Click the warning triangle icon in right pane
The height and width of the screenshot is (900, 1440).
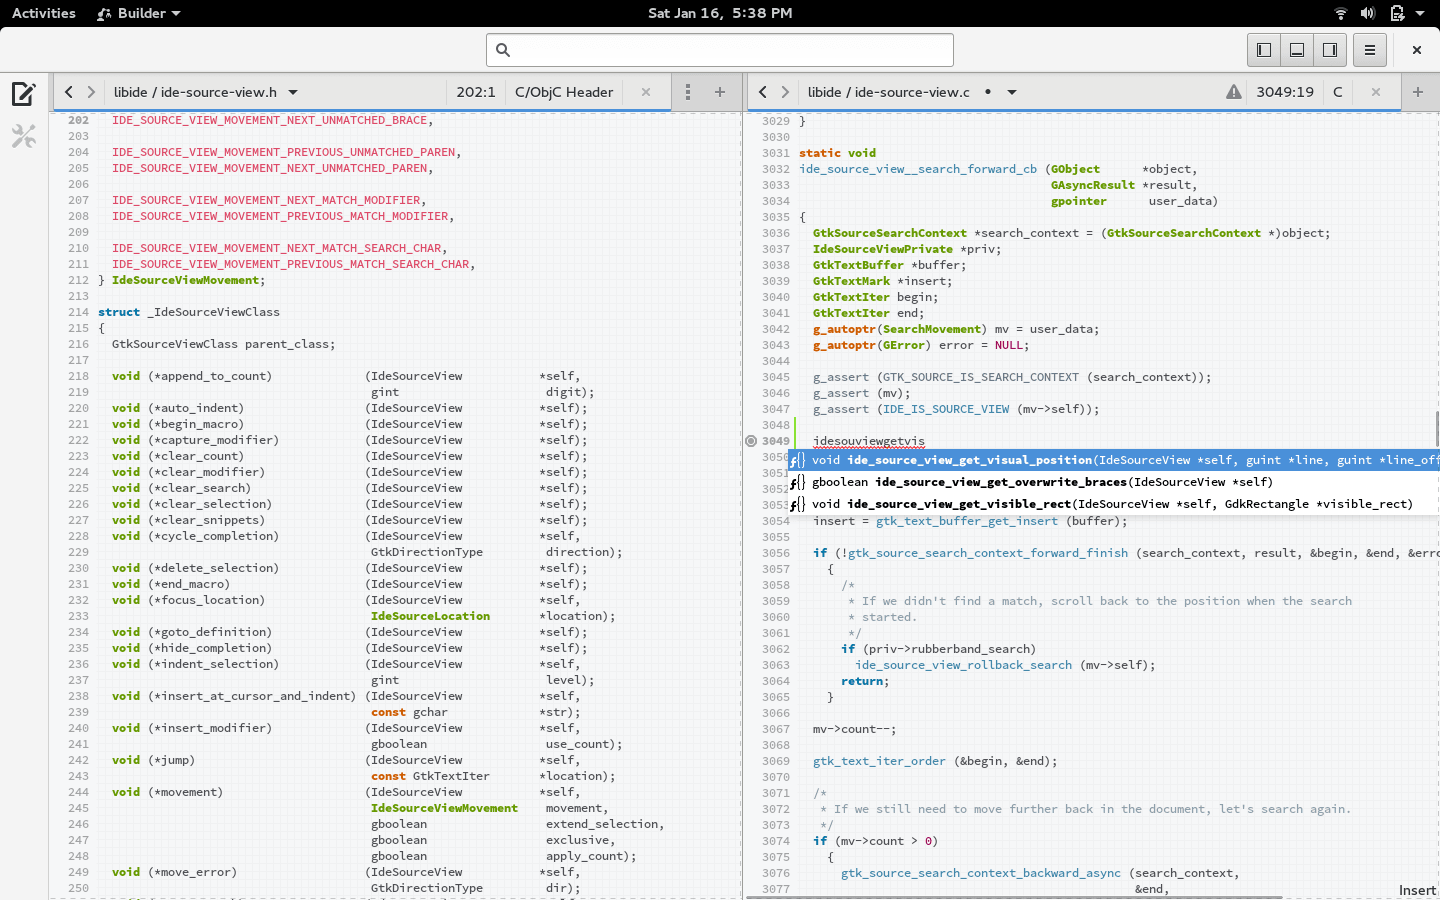point(1234,92)
